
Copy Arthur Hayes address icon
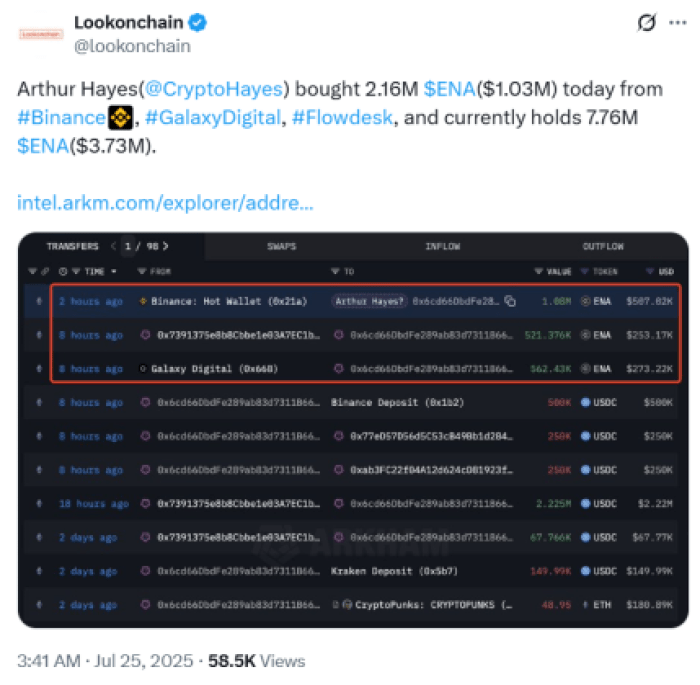click(x=510, y=301)
